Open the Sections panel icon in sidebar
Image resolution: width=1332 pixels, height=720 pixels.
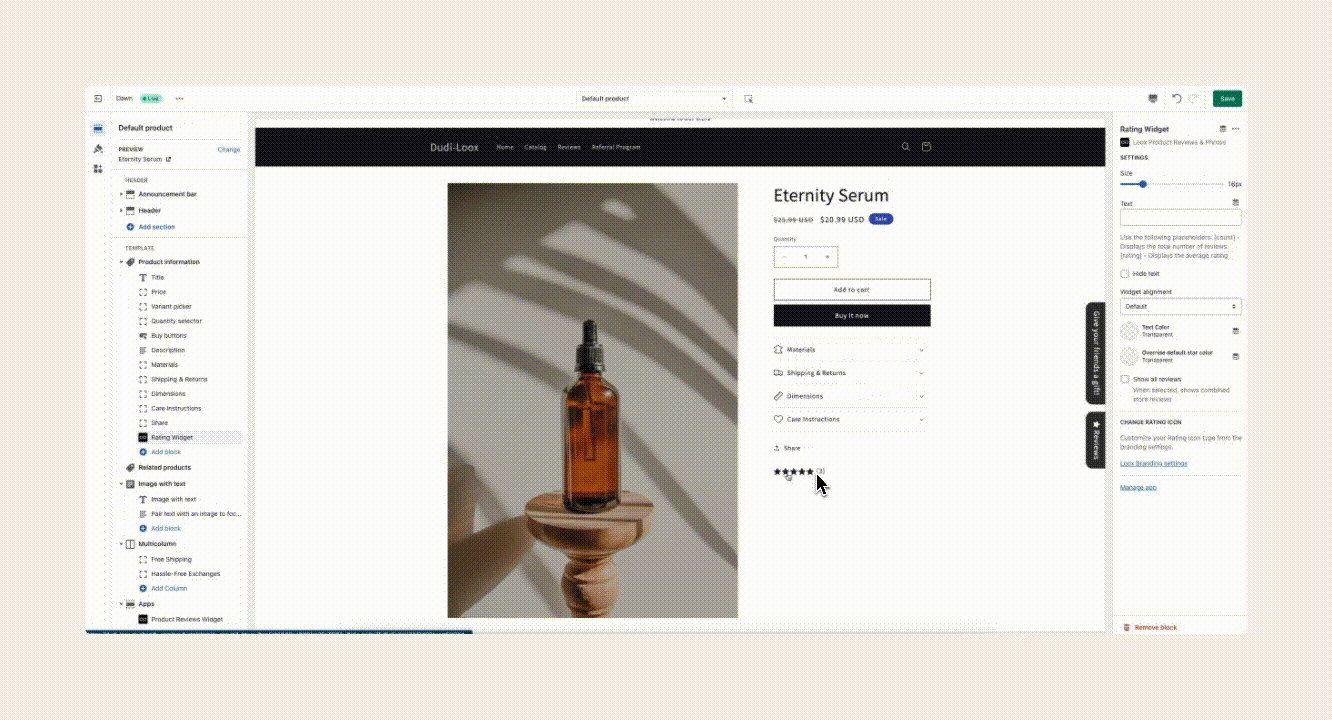(98, 129)
